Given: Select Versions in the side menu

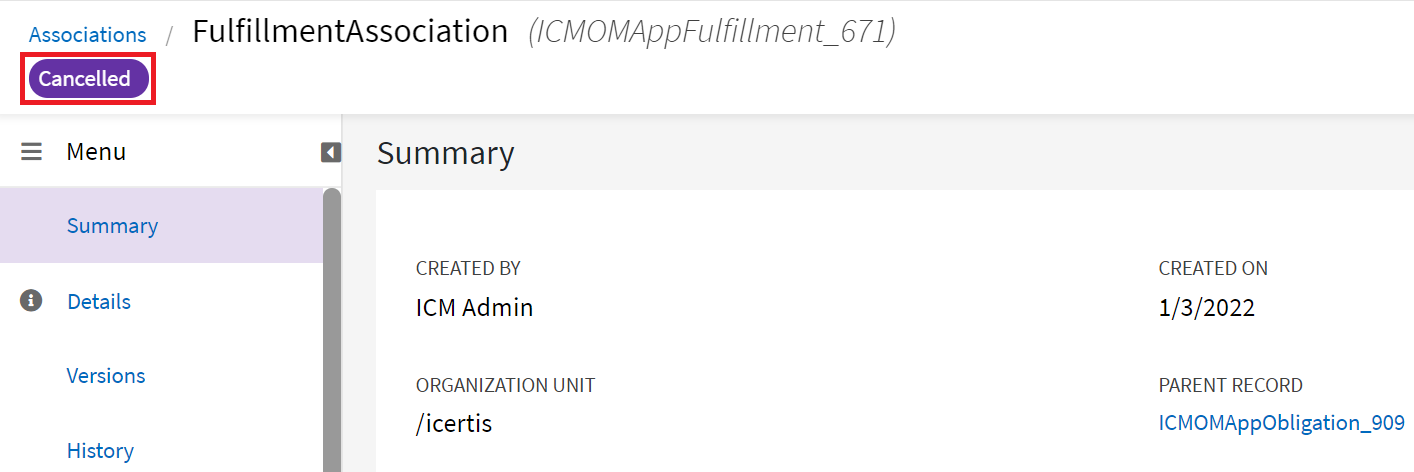Looking at the screenshot, I should click(x=106, y=376).
